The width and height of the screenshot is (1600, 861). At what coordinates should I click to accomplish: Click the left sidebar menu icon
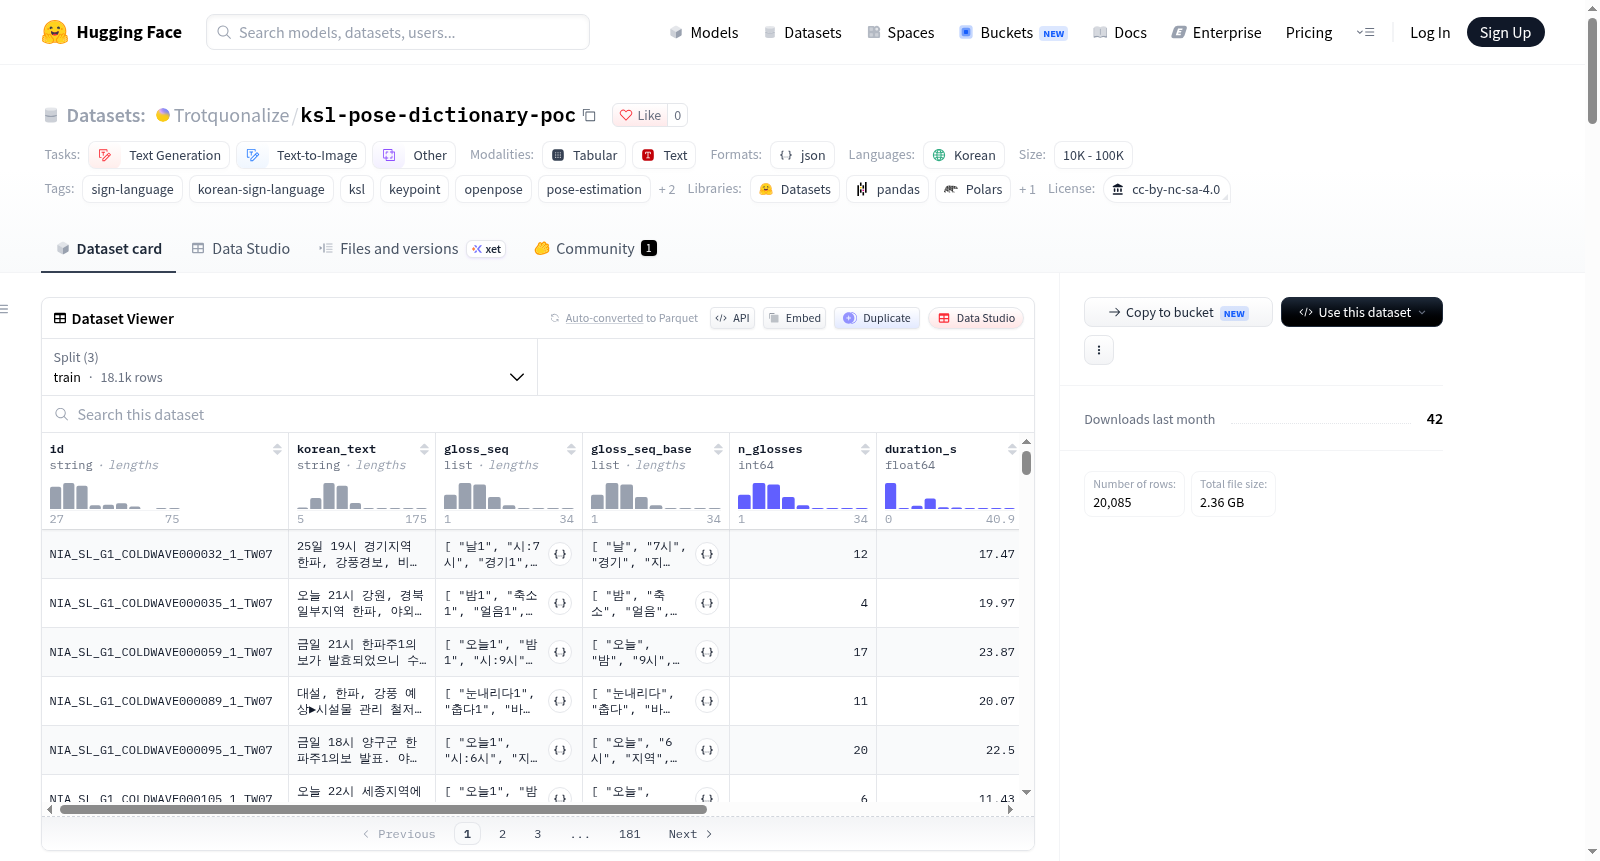click(x=4, y=309)
